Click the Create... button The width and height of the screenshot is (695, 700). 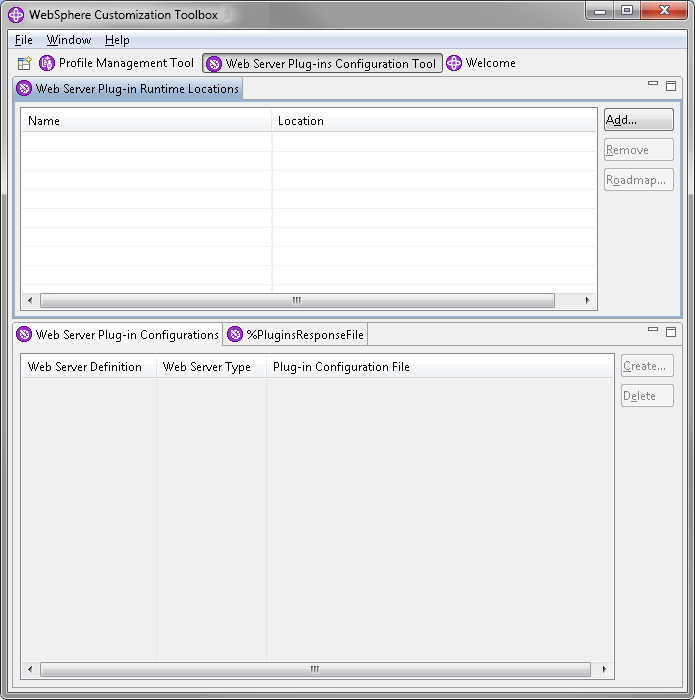[647, 366]
